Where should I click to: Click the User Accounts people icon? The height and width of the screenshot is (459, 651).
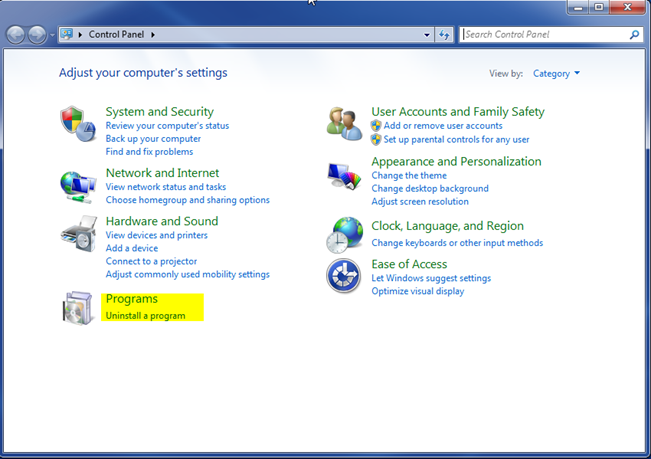pos(344,124)
